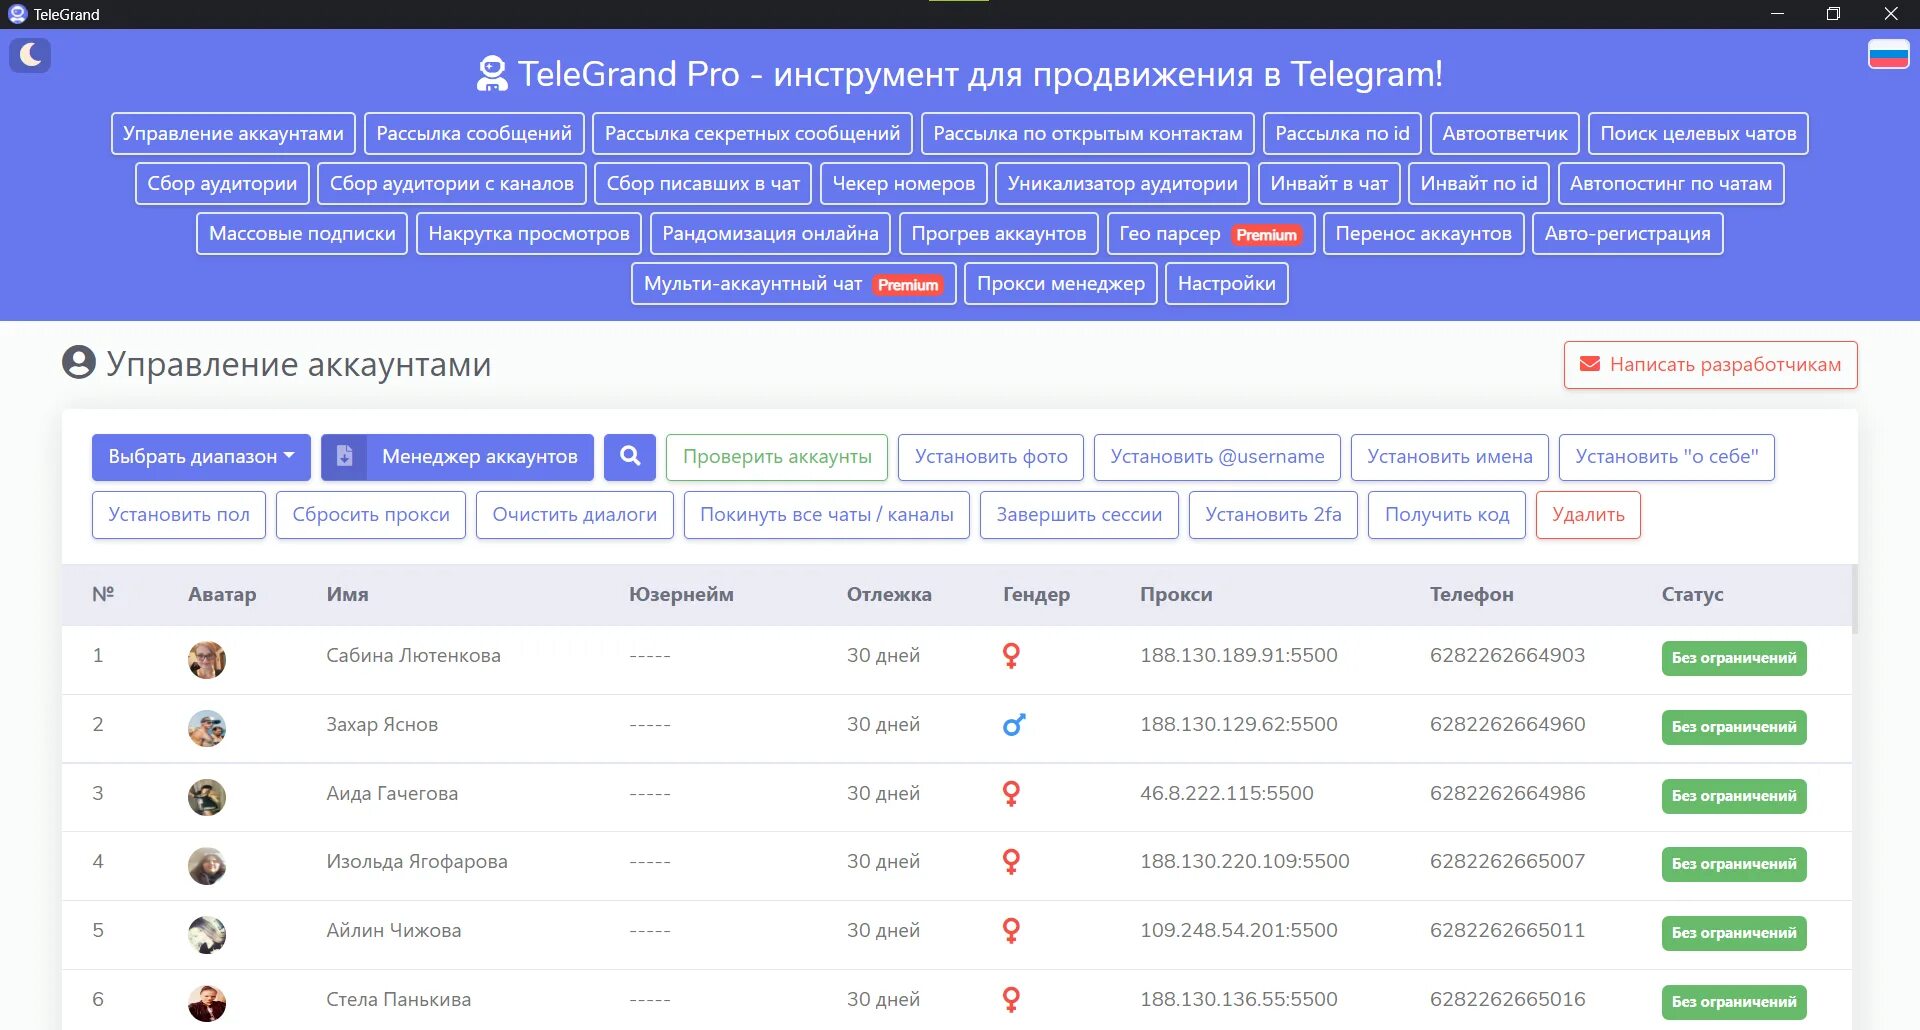Click Сбросить прокси button

[x=371, y=515]
